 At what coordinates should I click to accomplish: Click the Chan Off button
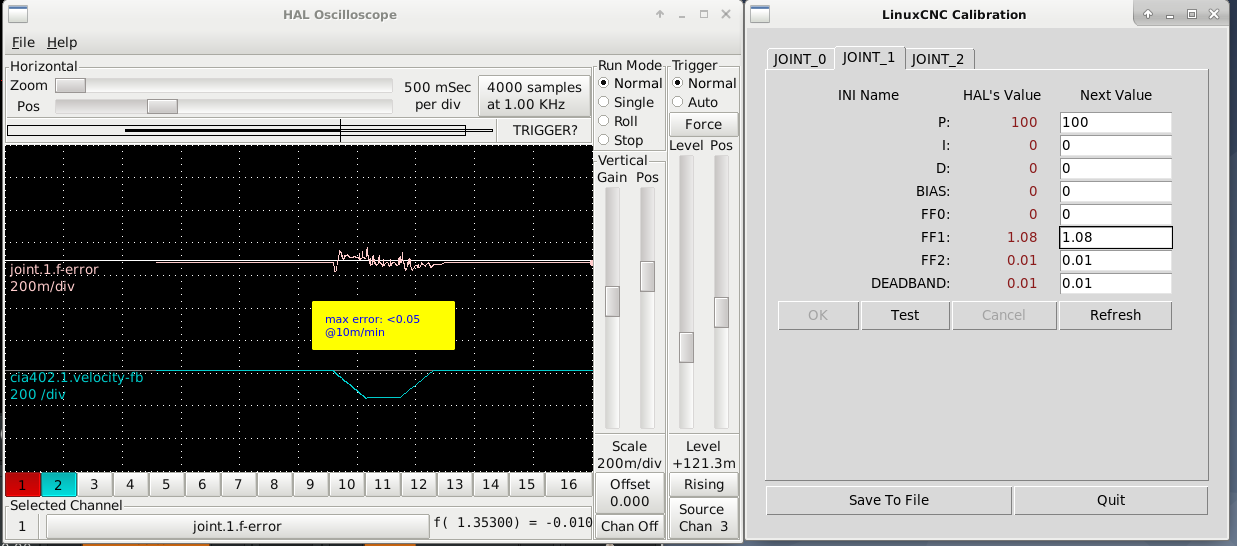(630, 526)
